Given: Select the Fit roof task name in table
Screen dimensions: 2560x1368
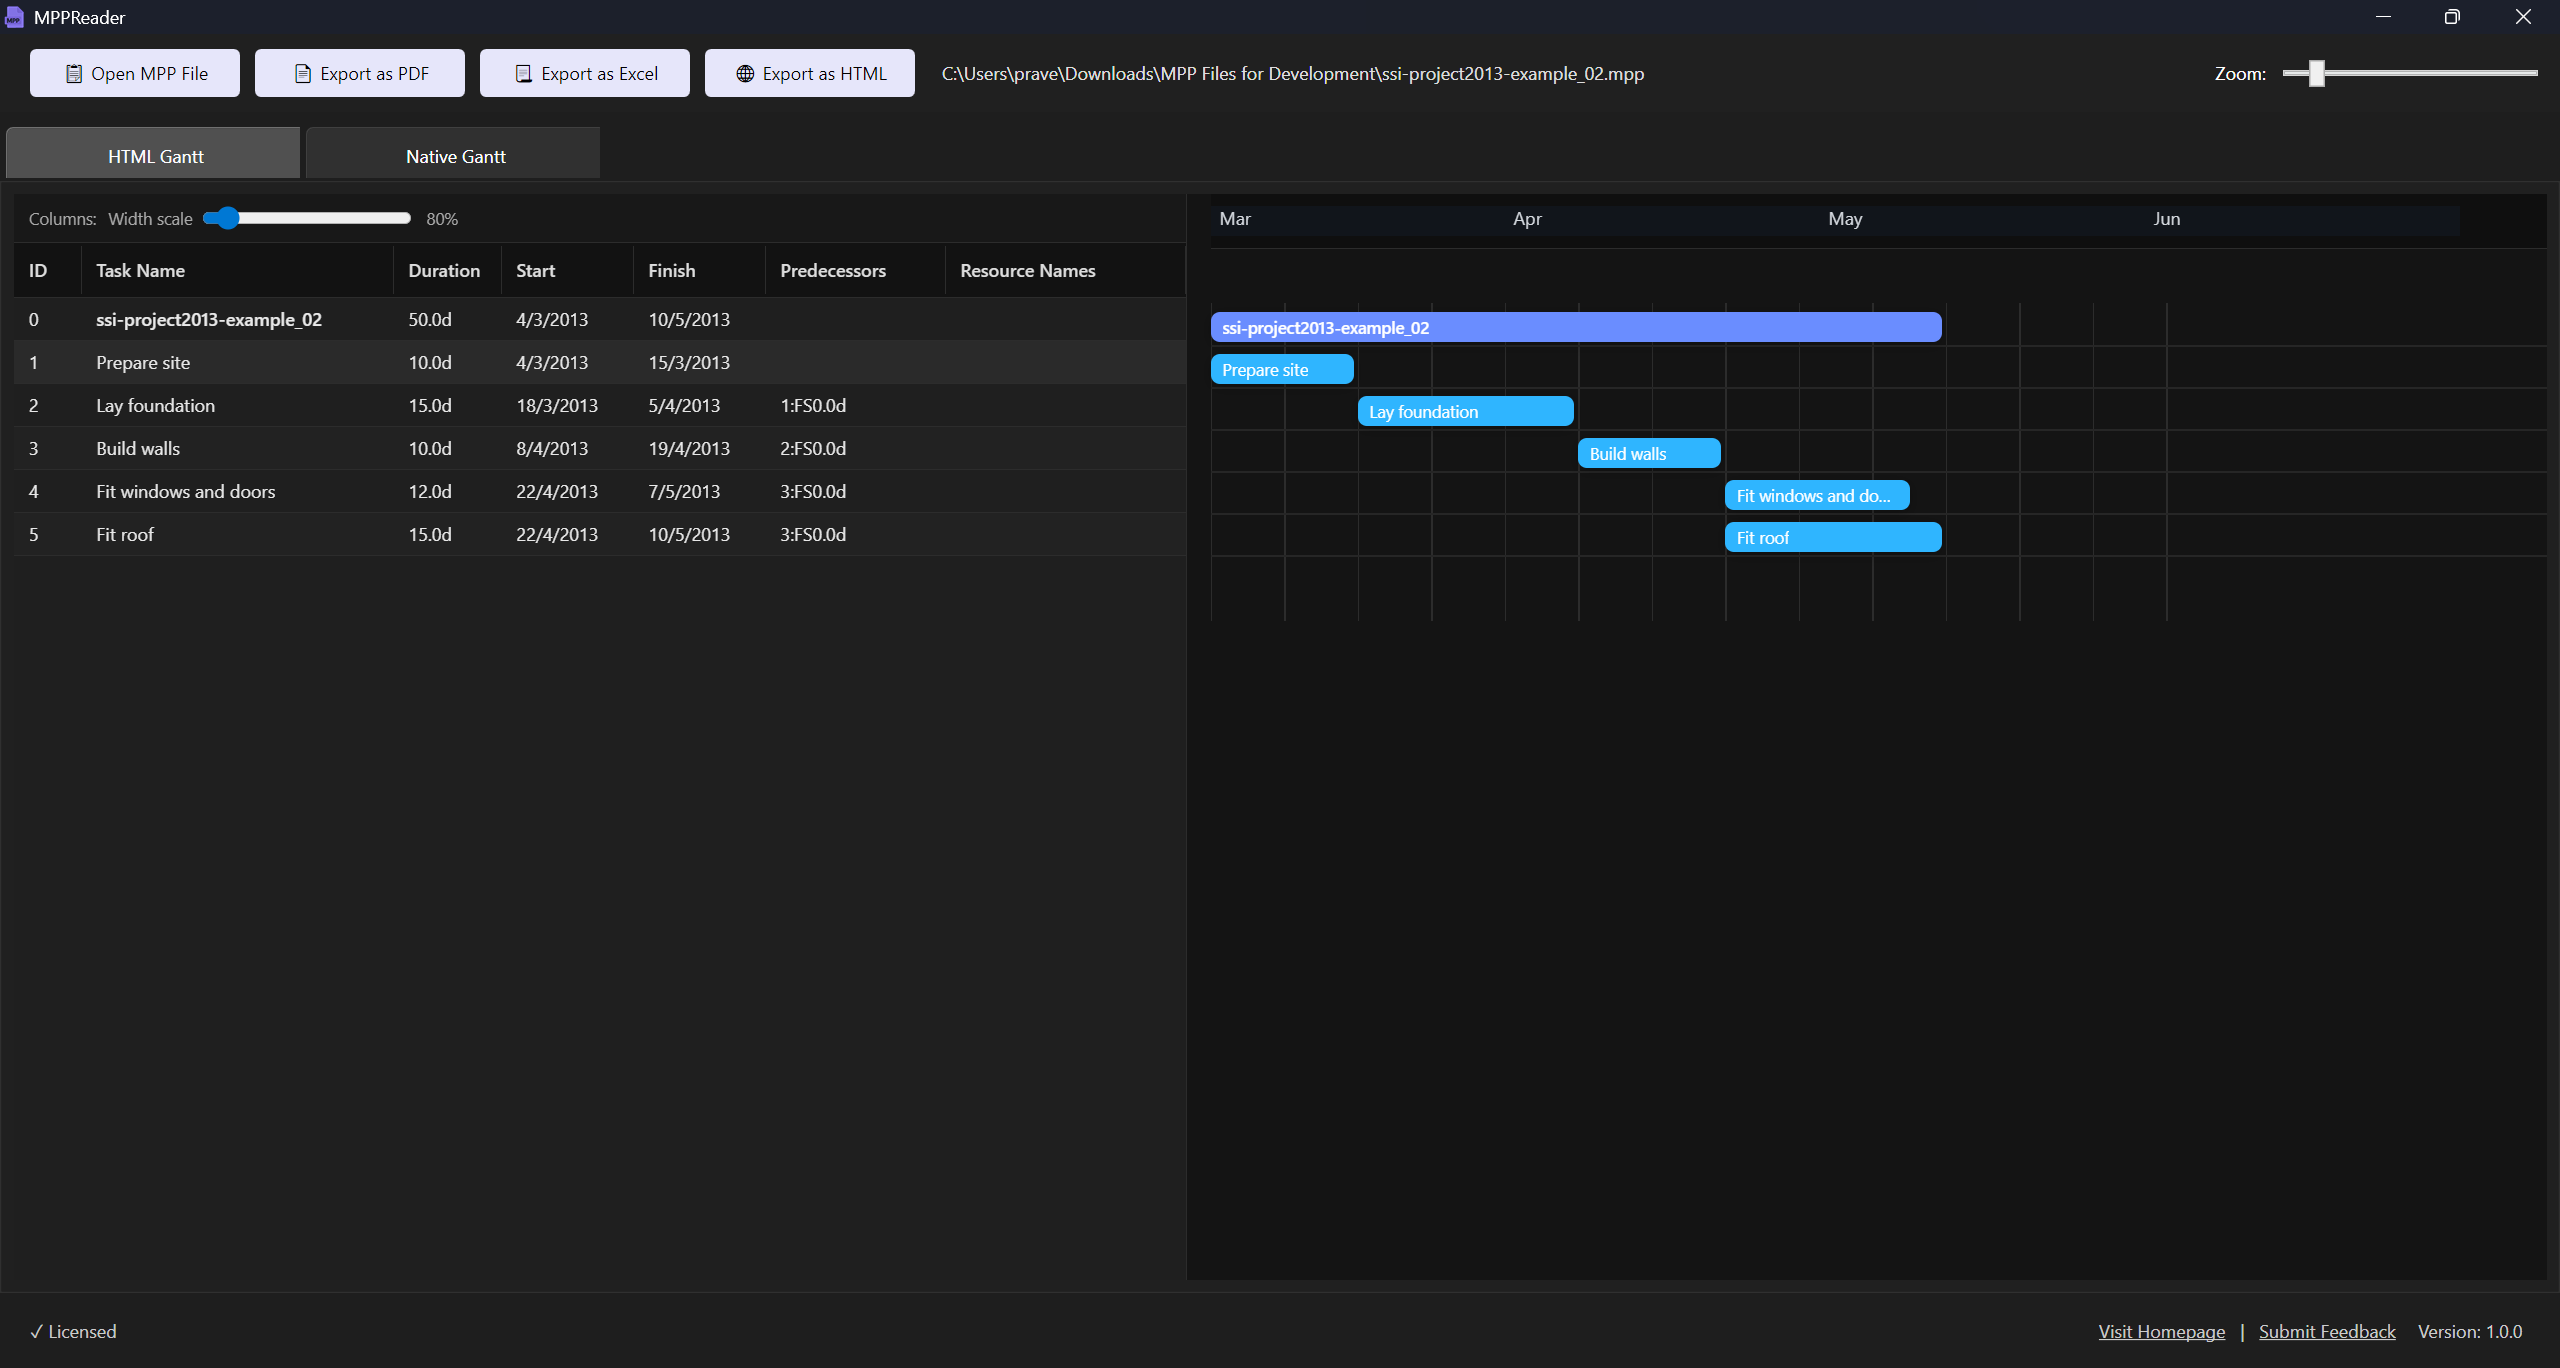Looking at the screenshot, I should tap(125, 535).
